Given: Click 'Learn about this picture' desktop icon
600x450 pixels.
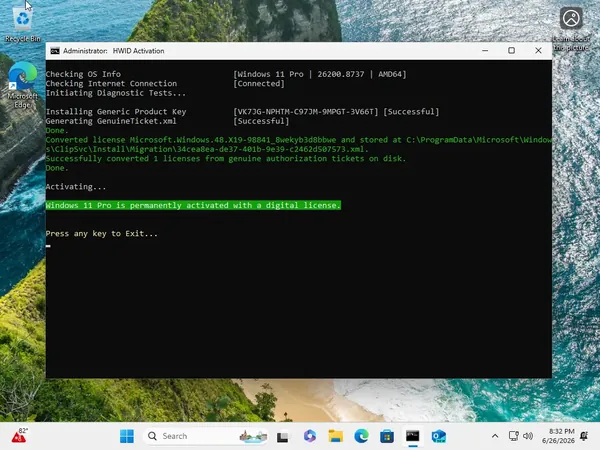Looking at the screenshot, I should coord(571,29).
